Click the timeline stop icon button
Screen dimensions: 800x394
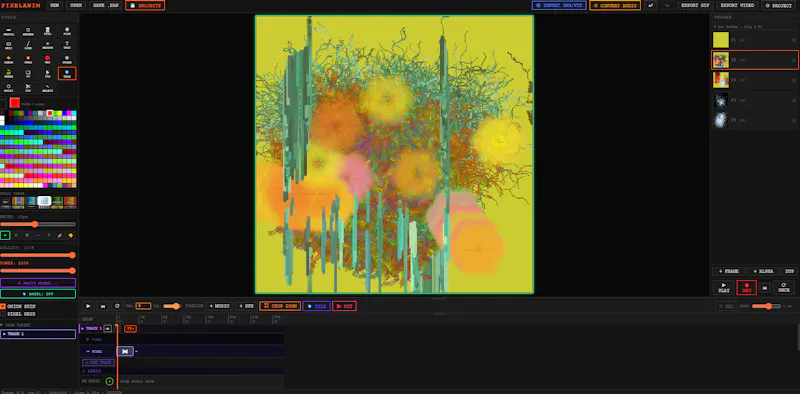[103, 306]
